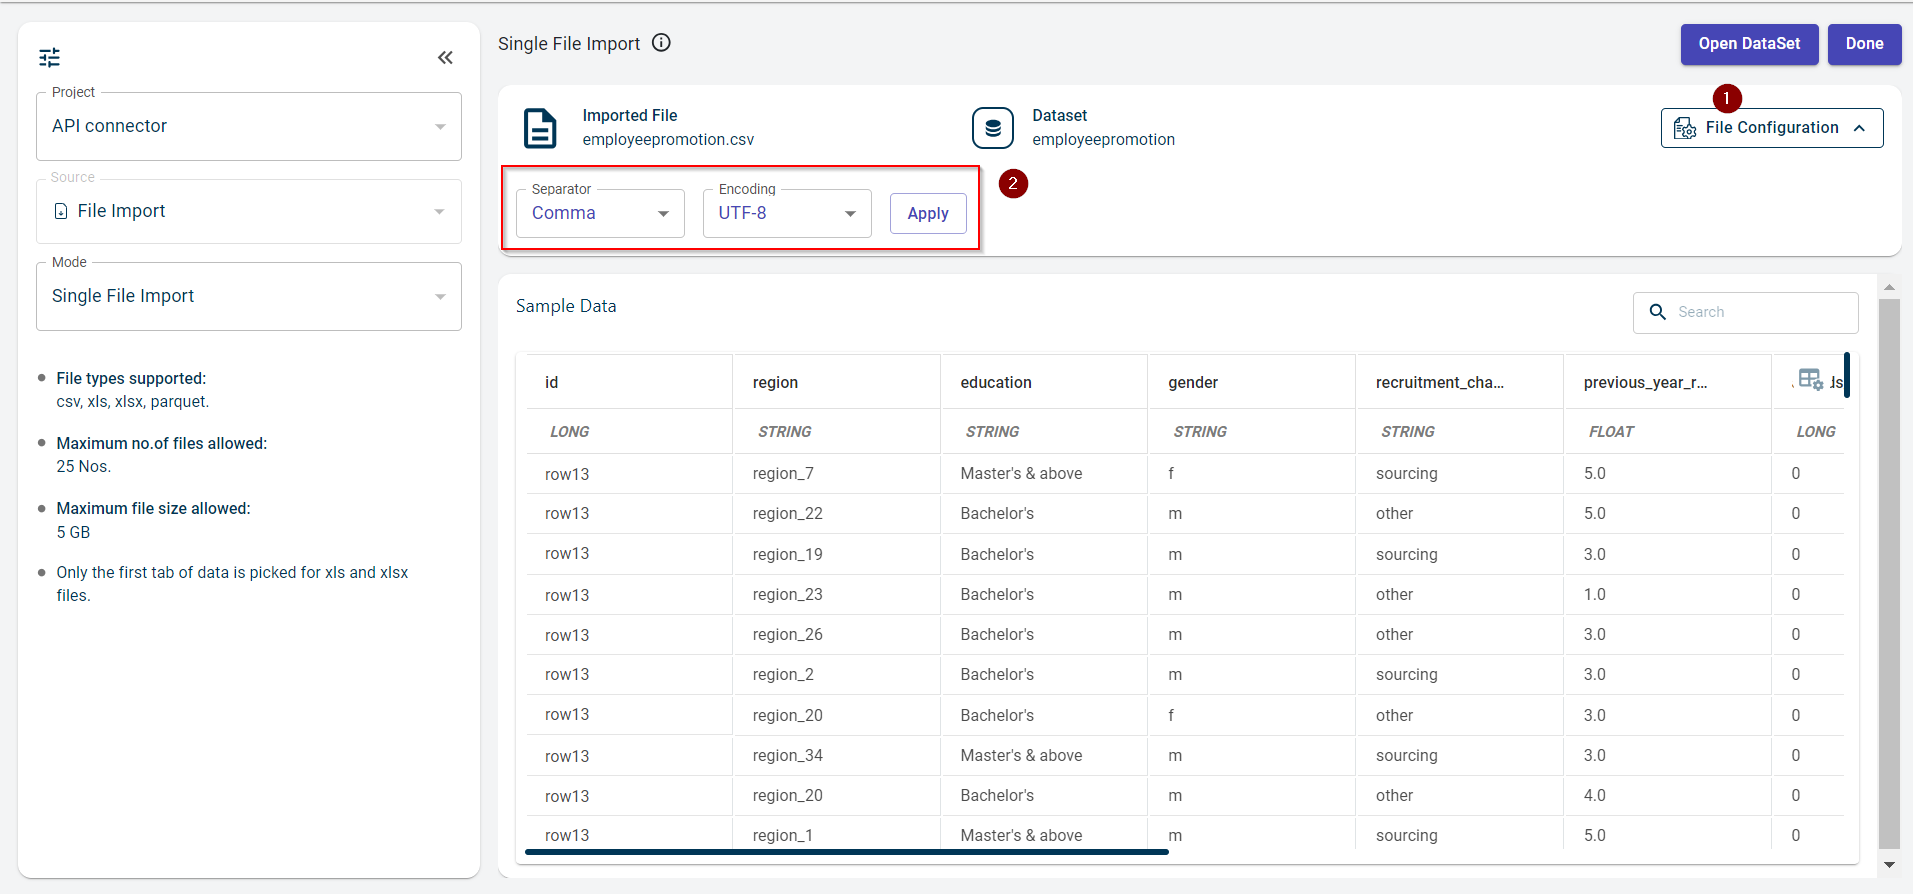The height and width of the screenshot is (894, 1913).
Task: Click the Dataset database icon
Action: 992,128
